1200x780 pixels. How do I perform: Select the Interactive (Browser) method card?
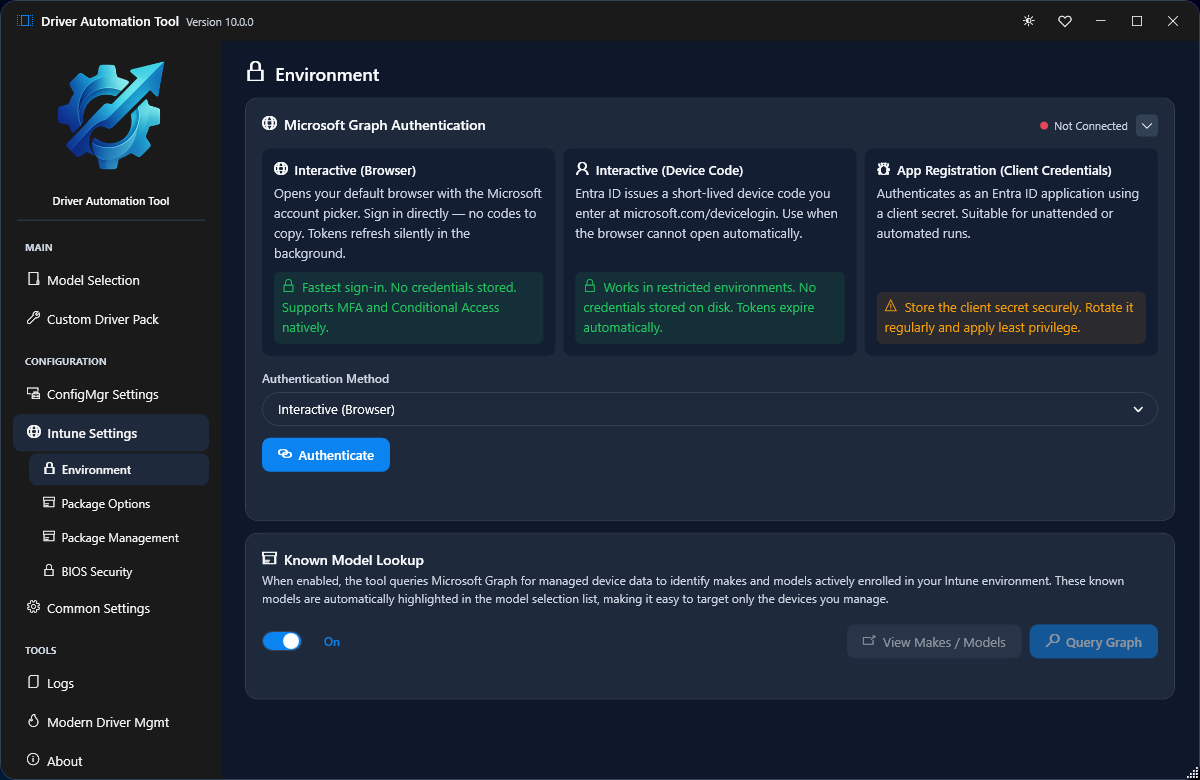[408, 252]
